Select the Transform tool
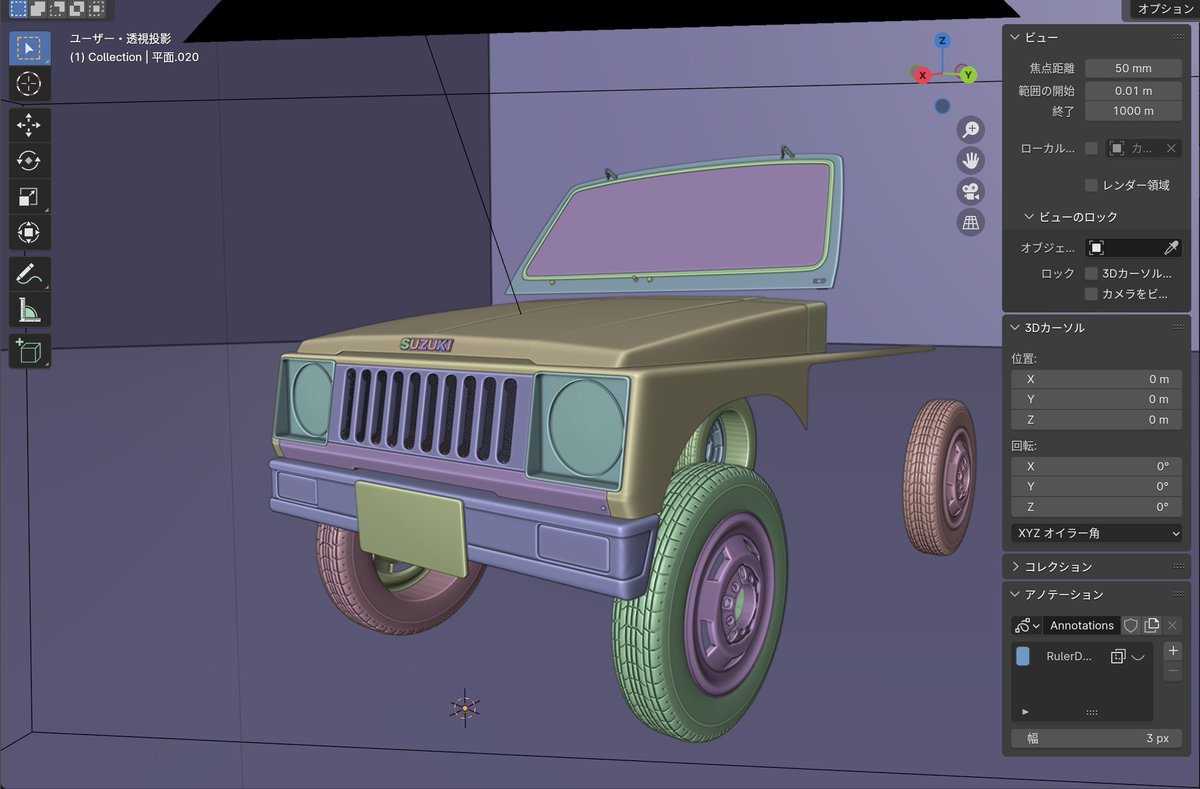1200x789 pixels. coord(29,233)
